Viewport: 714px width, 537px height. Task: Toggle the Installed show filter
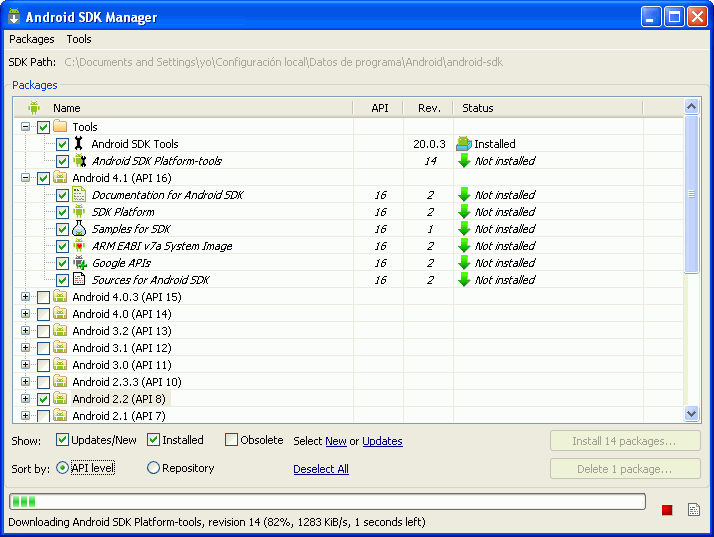pyautogui.click(x=153, y=440)
